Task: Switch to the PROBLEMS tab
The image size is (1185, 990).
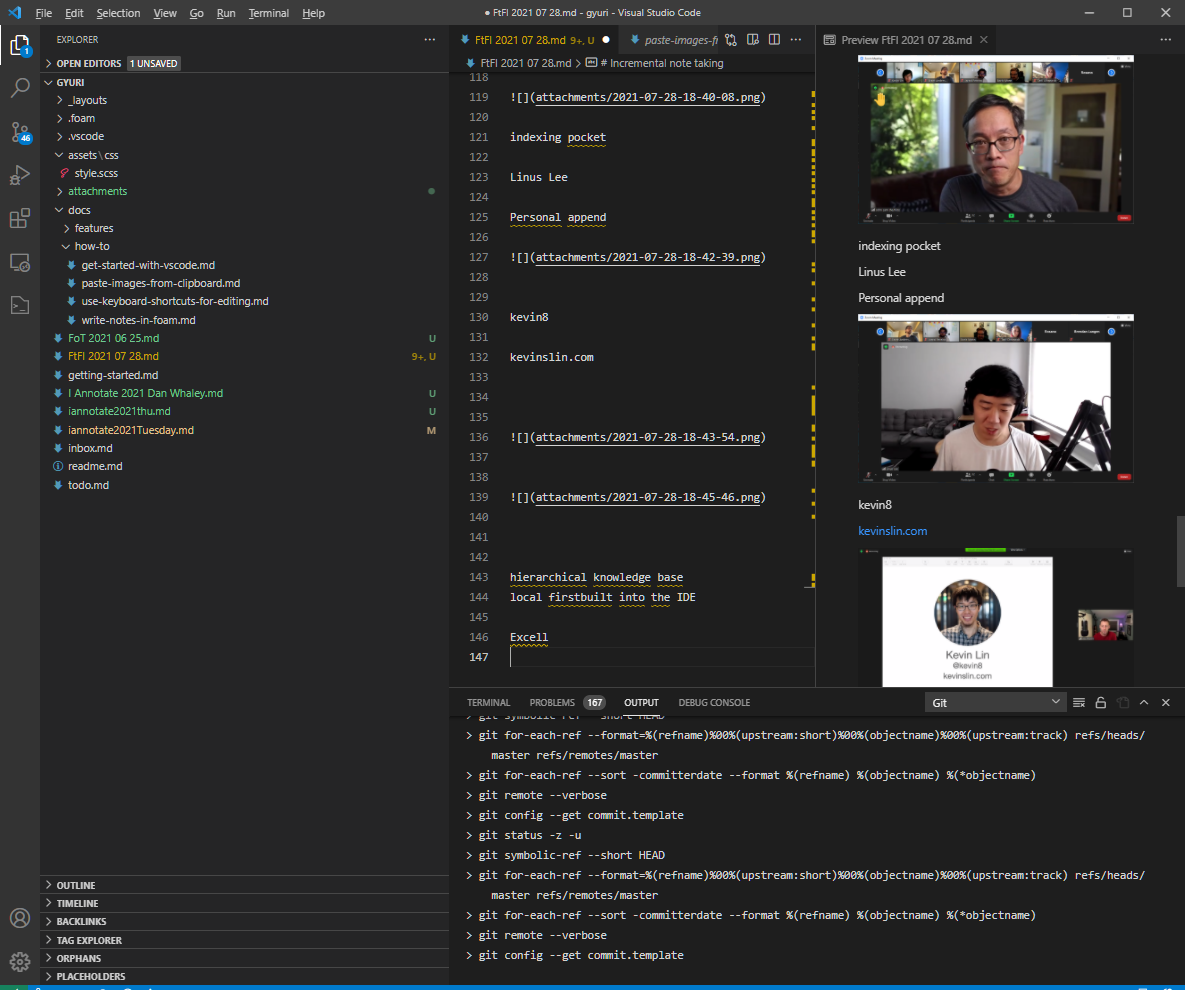Action: (552, 703)
